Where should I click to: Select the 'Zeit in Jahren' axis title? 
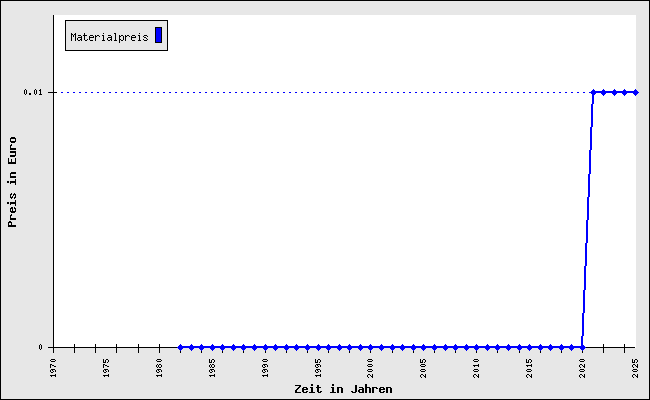click(x=343, y=389)
